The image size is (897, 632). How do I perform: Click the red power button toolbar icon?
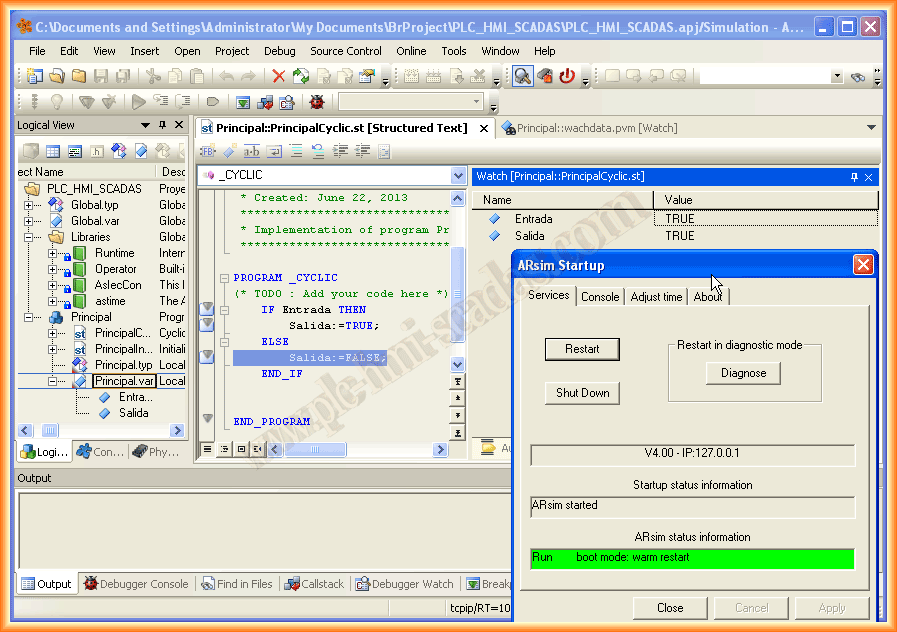click(x=567, y=76)
